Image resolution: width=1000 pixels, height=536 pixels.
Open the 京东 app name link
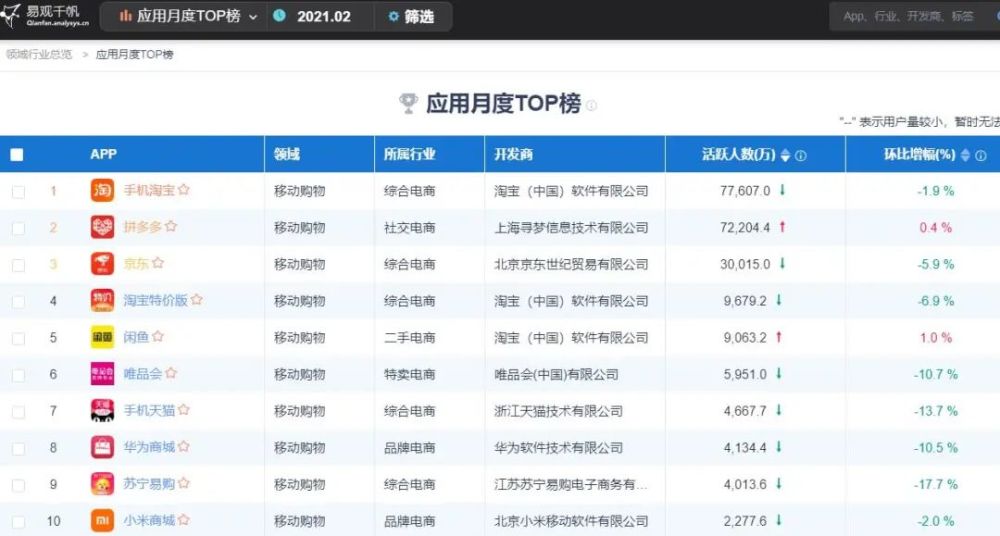coord(136,264)
